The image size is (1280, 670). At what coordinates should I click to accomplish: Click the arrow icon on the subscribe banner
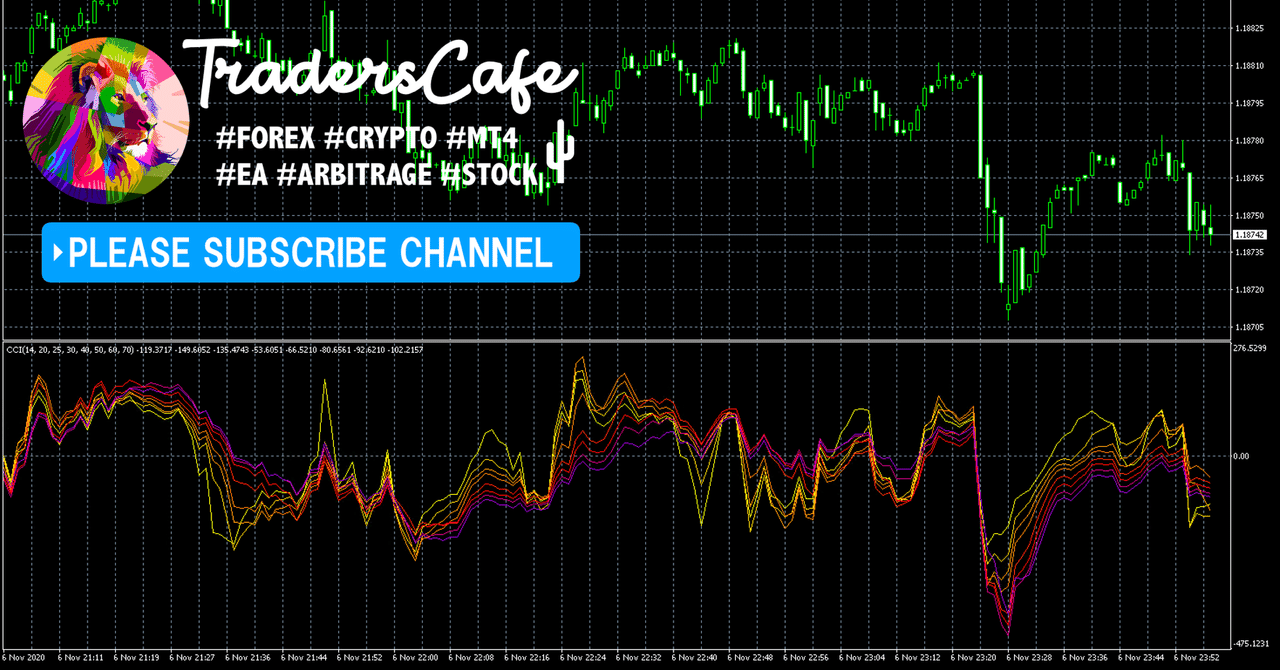coord(60,253)
